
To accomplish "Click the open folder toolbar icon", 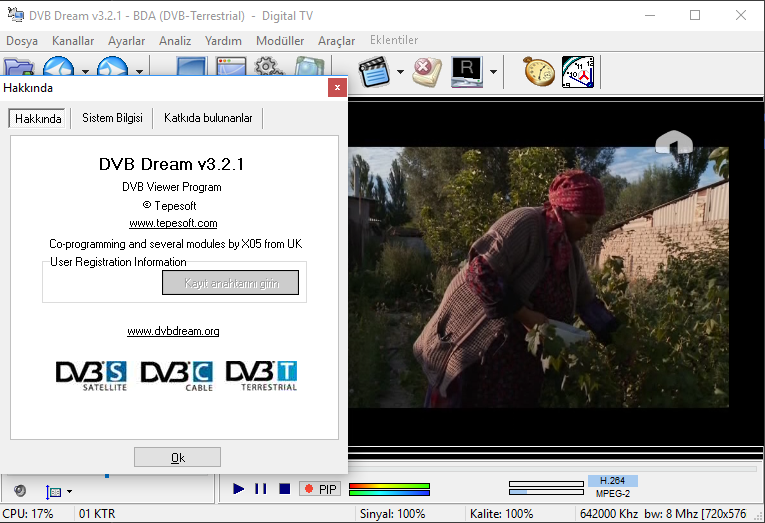I will (x=19, y=66).
